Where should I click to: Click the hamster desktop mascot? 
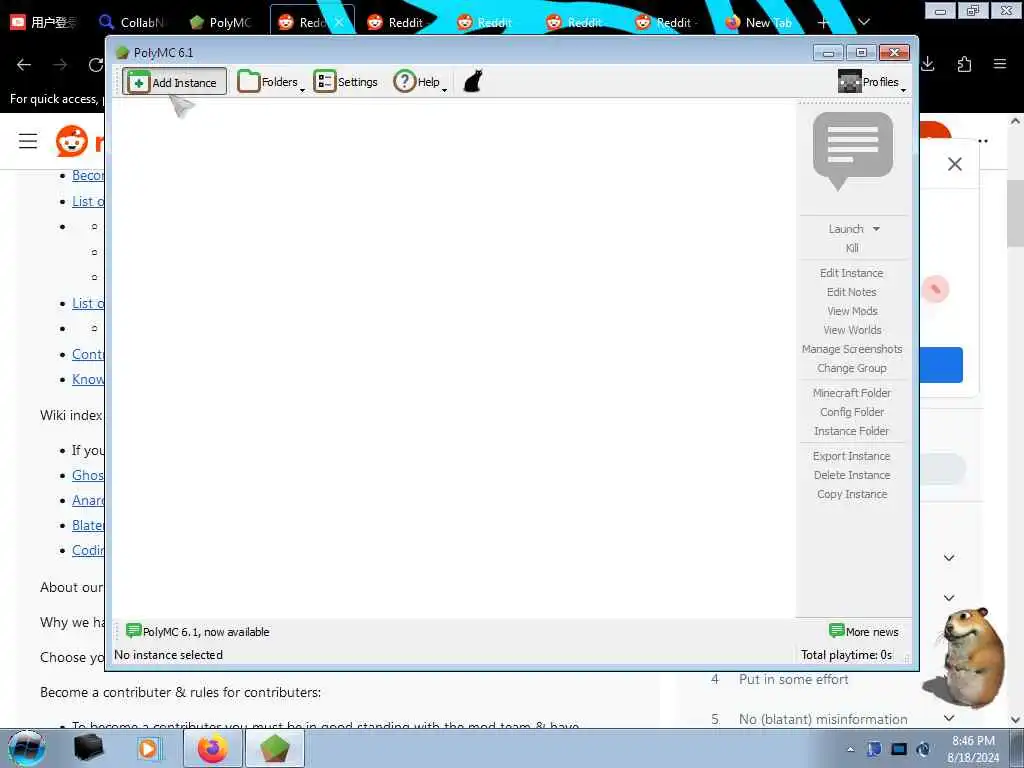966,657
